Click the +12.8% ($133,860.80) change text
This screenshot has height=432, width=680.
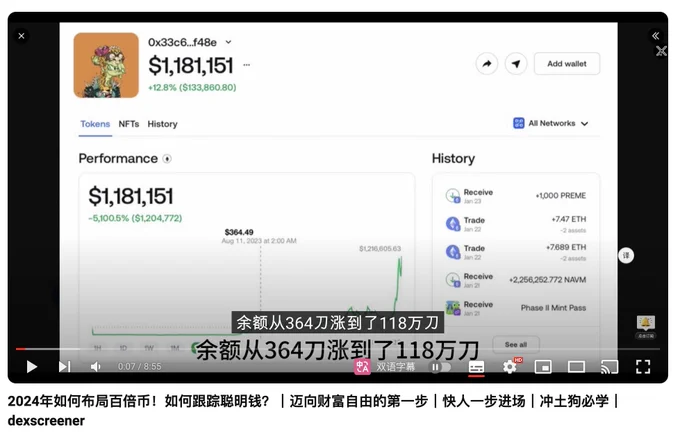pos(192,87)
